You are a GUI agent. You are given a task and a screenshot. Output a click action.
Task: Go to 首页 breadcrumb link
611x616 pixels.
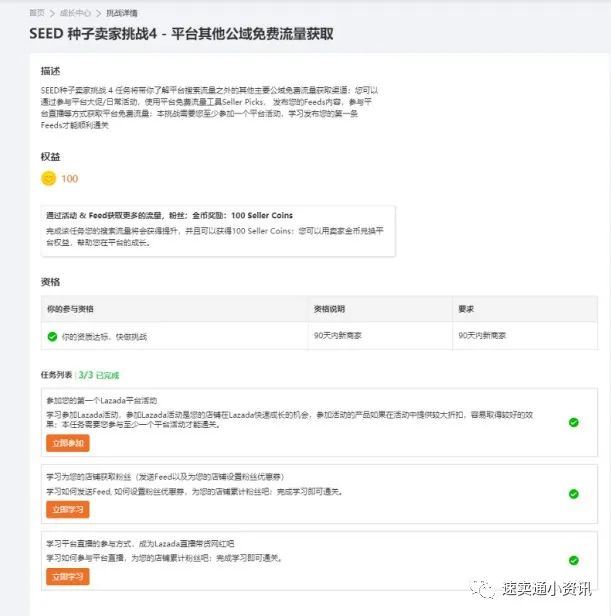(37, 13)
